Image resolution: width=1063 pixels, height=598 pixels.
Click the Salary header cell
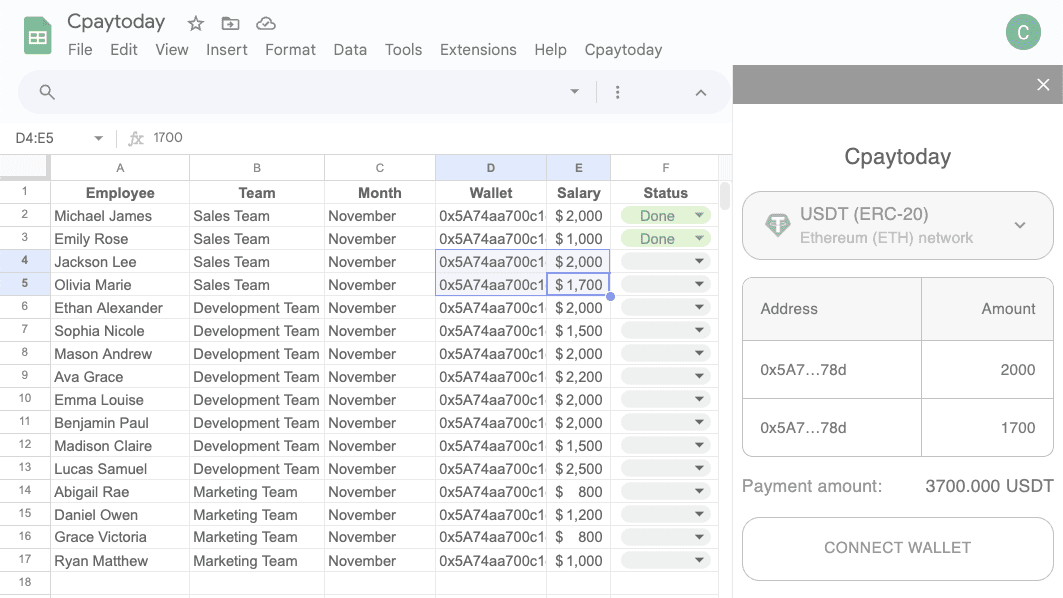pos(578,193)
